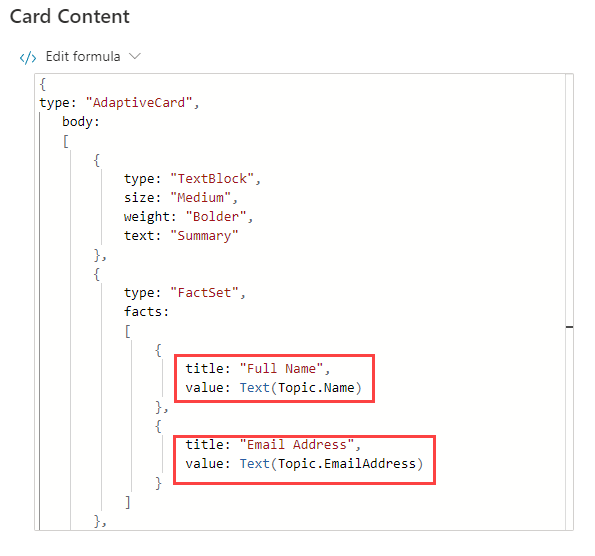Click the Text(Topic.Name) formula value
The height and width of the screenshot is (556, 595).
(300, 387)
